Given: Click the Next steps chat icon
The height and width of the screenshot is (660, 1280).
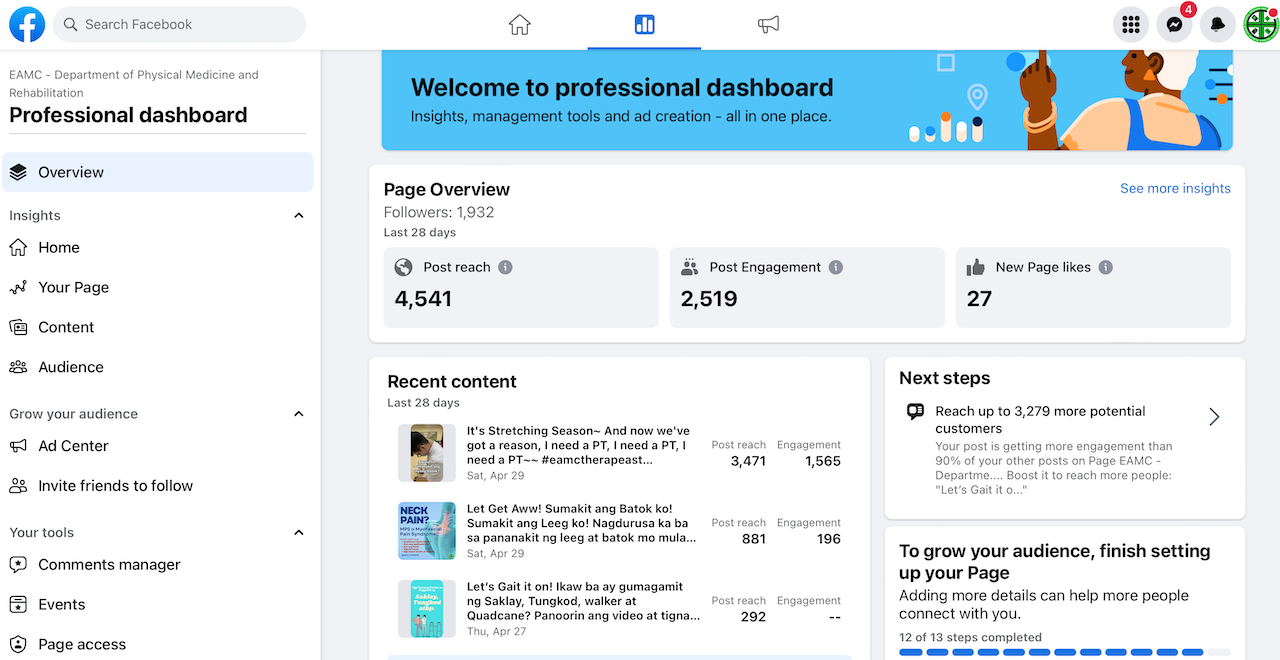Looking at the screenshot, I should 915,411.
